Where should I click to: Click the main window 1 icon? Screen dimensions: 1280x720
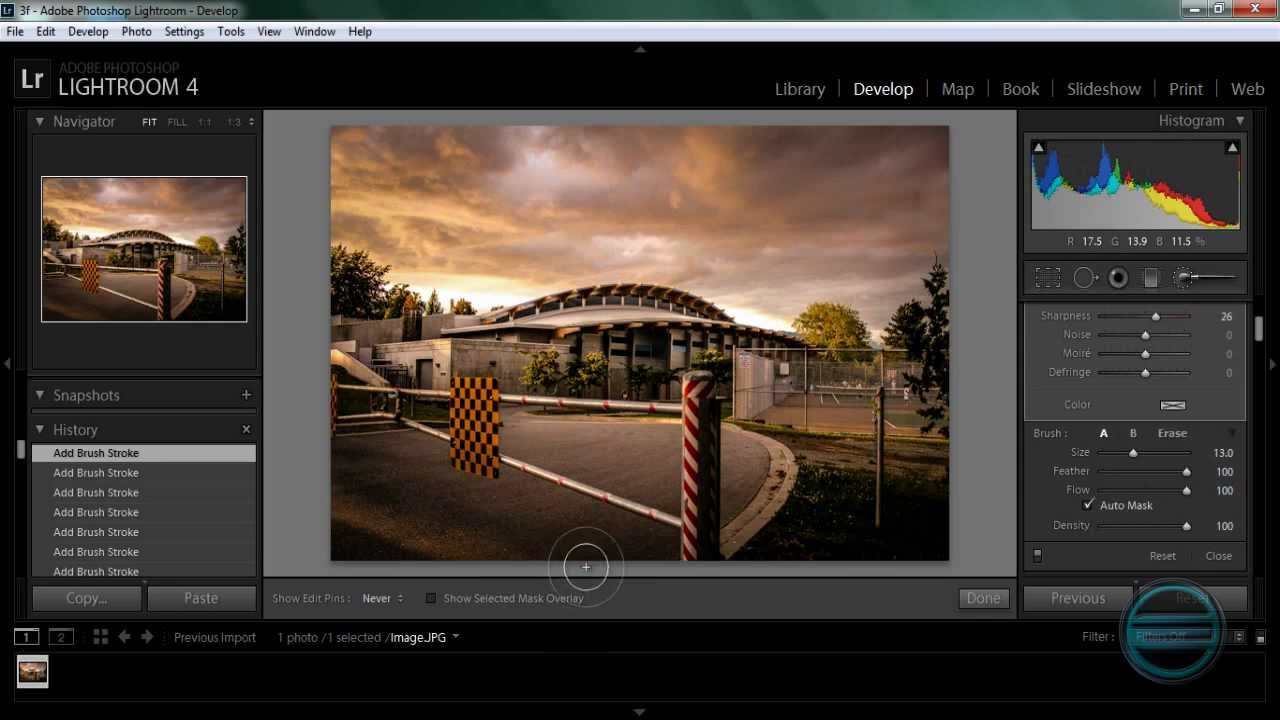click(26, 637)
